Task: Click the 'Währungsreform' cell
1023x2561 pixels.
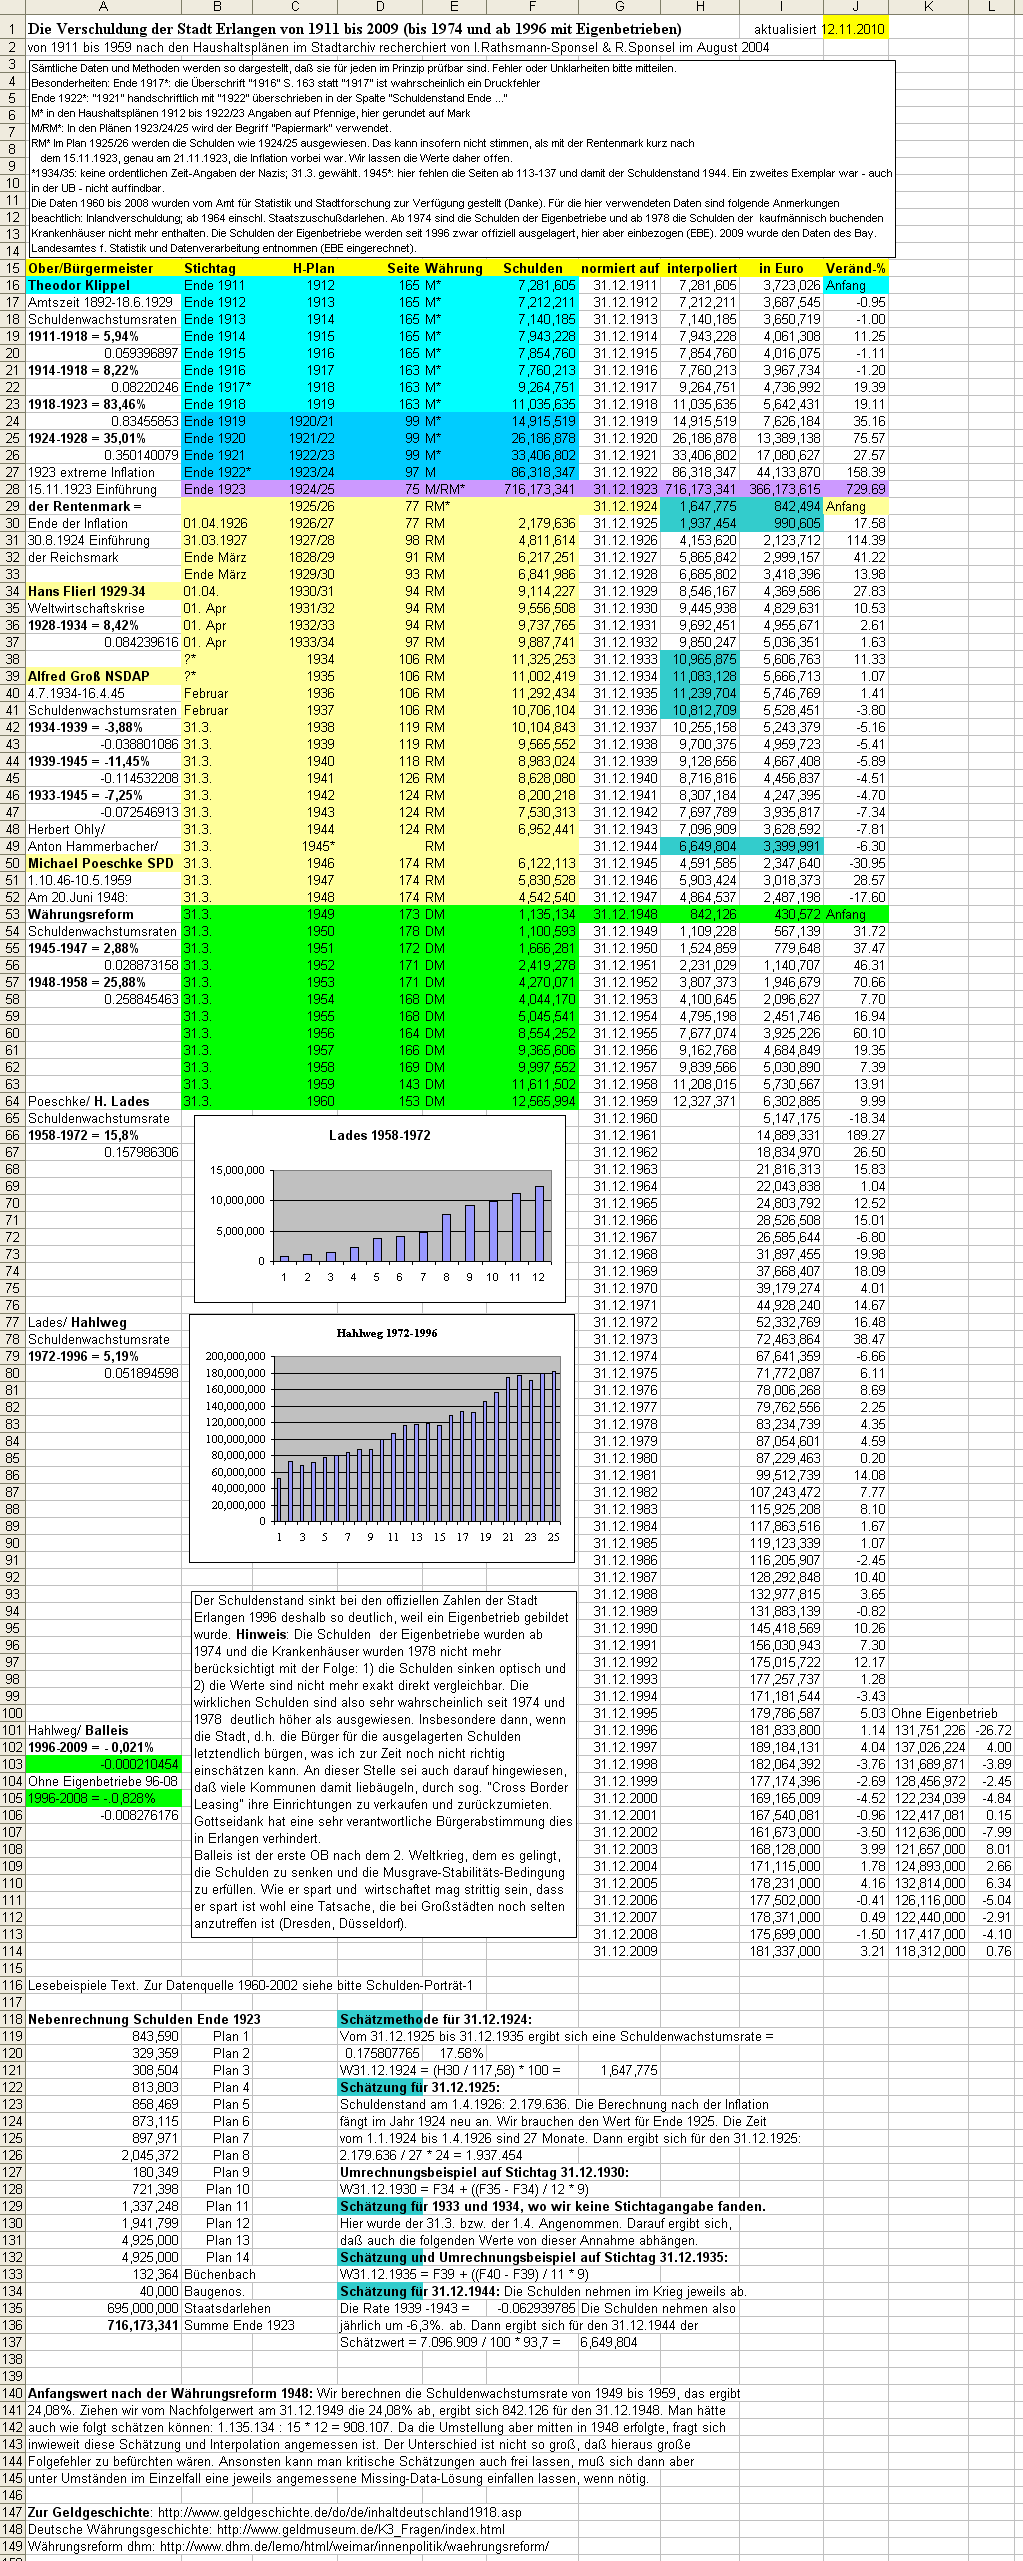Action: (x=103, y=914)
